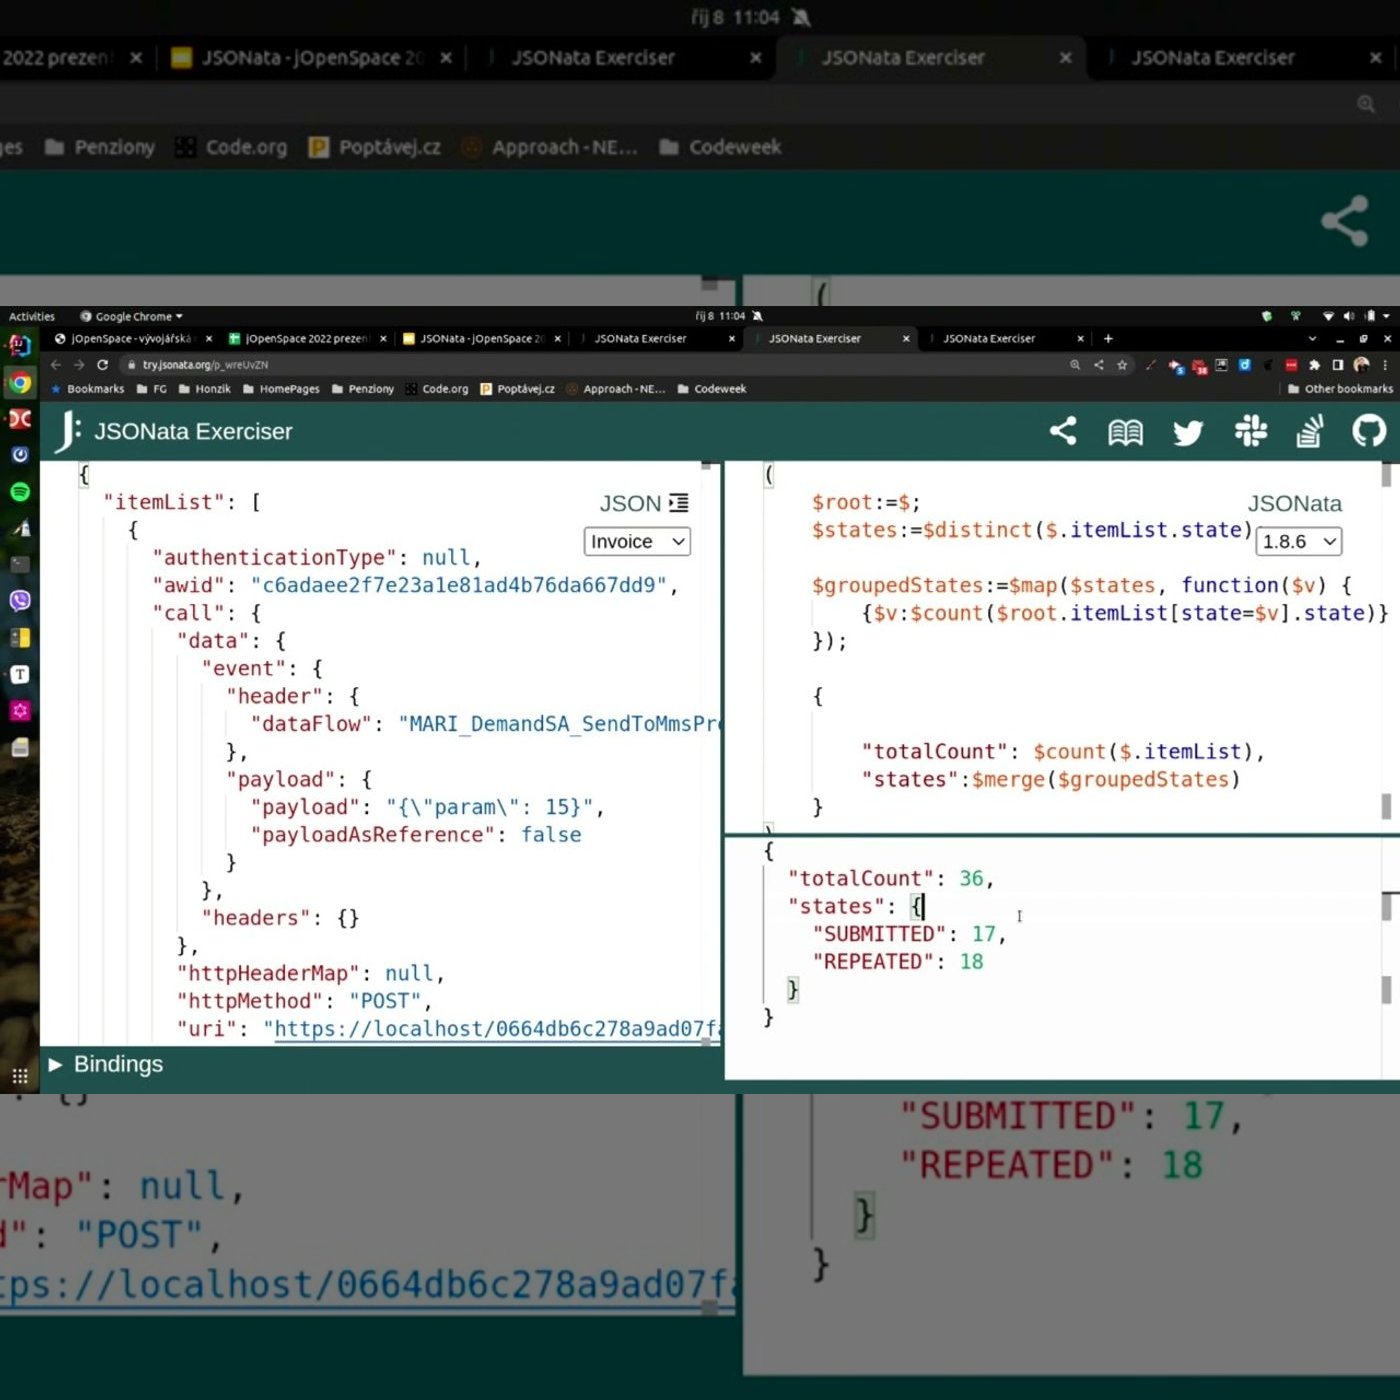Open the GitHub icon in header

point(1369,431)
